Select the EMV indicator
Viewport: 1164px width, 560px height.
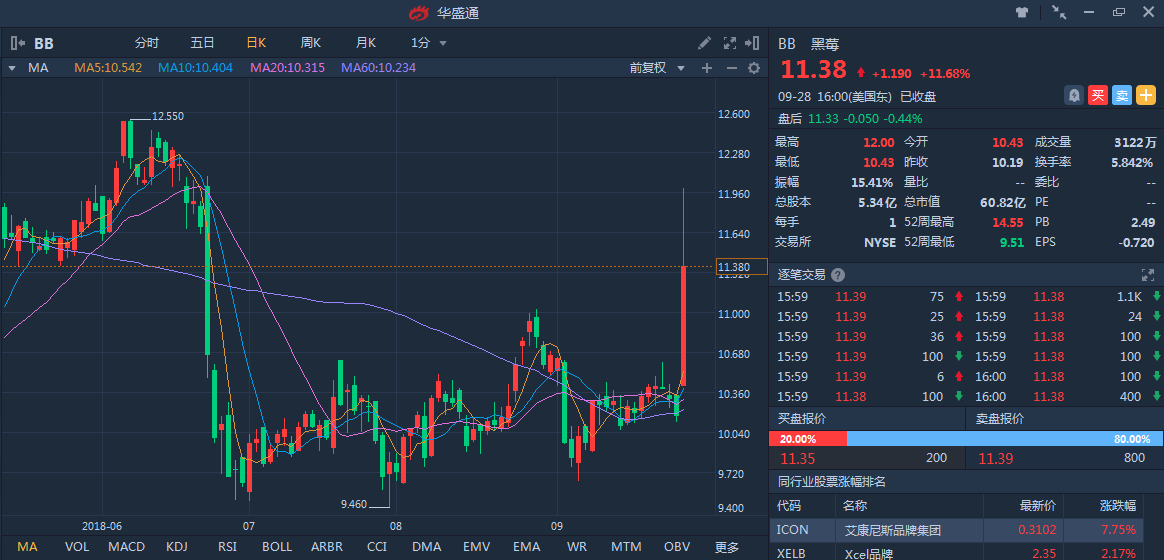click(x=477, y=547)
